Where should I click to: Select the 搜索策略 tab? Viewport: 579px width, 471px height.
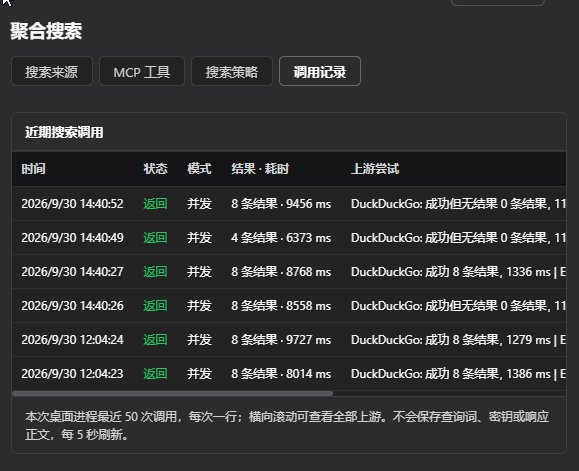[x=232, y=71]
